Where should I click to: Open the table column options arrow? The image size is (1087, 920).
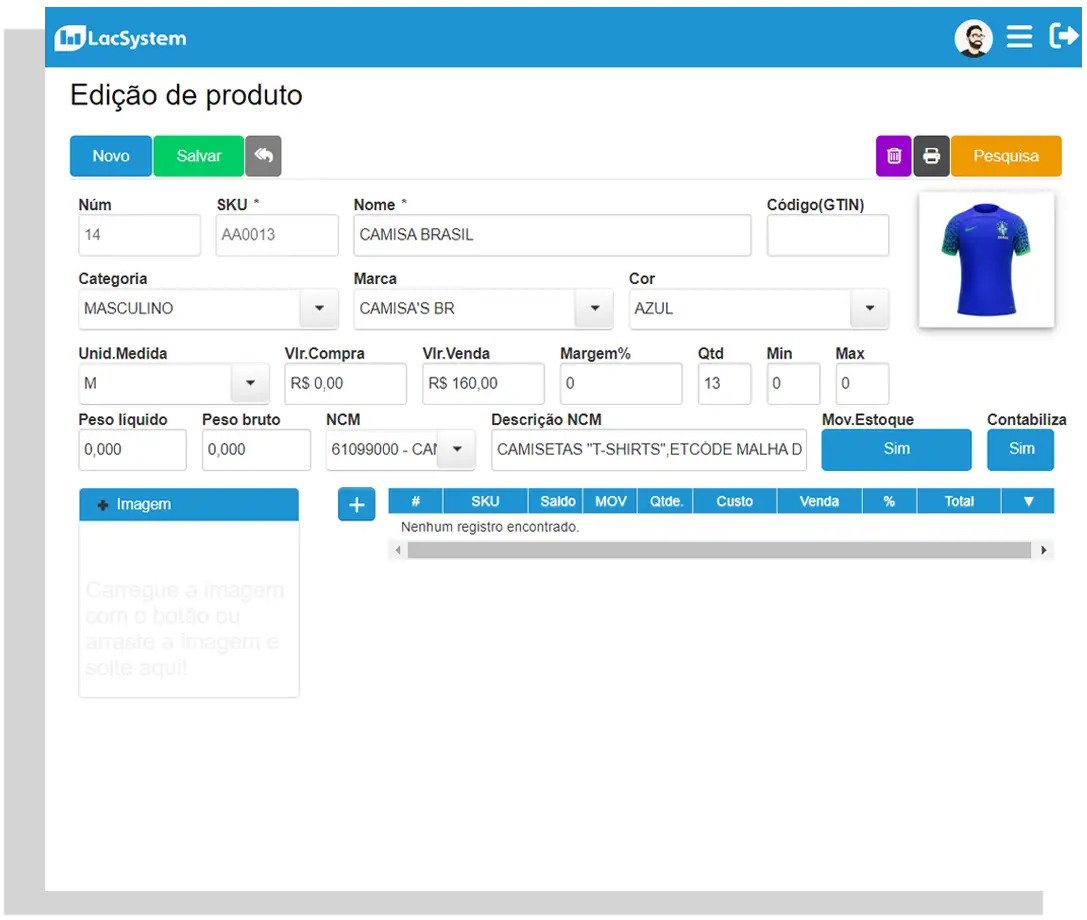pos(1028,501)
